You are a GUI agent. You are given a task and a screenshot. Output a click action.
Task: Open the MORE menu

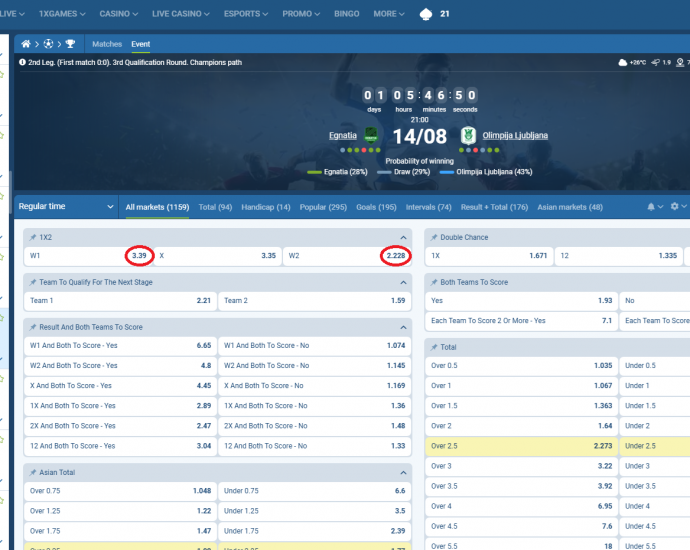(389, 14)
